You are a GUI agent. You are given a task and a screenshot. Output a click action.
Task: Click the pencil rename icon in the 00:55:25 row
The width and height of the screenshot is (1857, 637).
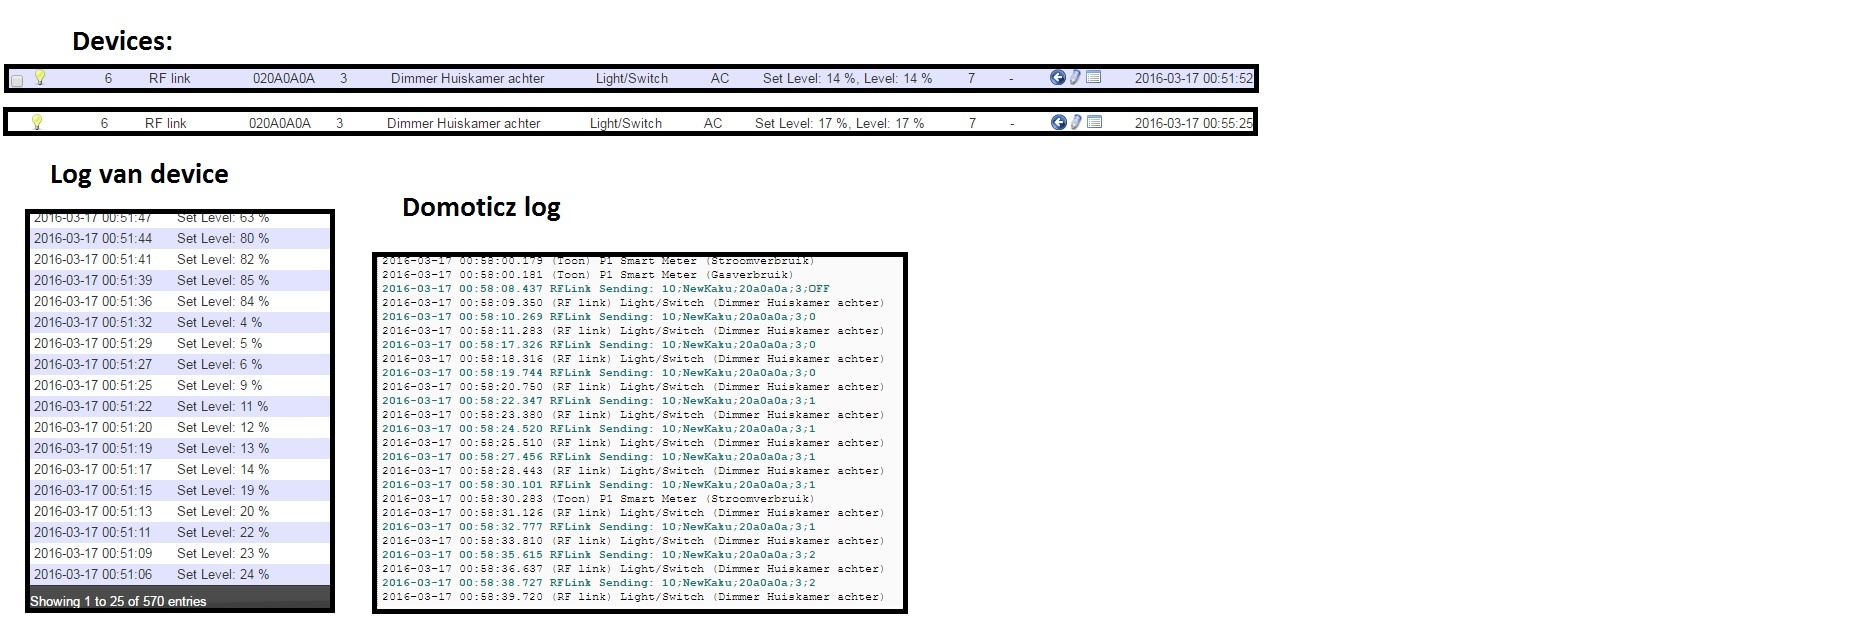point(1076,122)
